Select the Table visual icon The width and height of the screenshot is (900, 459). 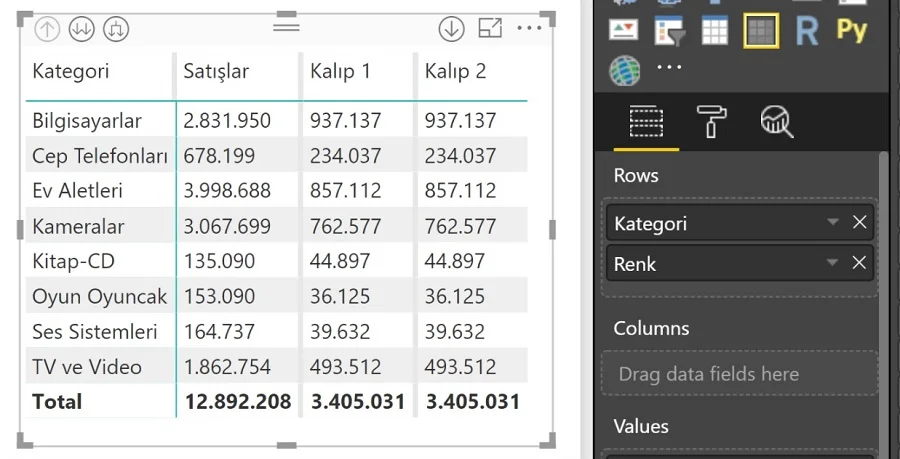click(x=715, y=31)
